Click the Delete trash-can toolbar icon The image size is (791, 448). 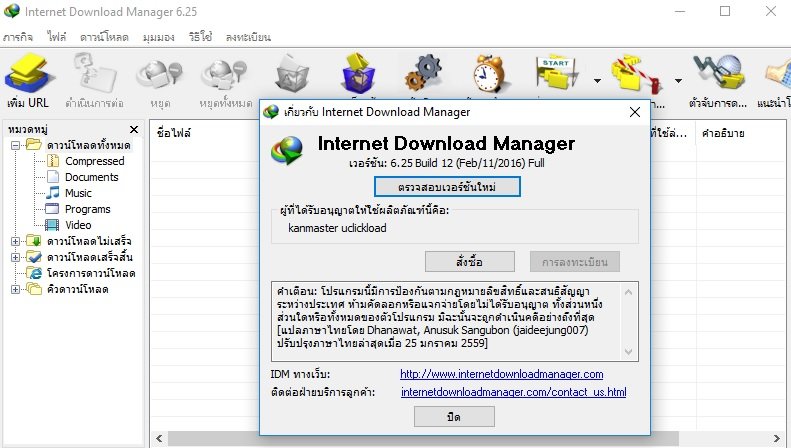pos(292,74)
